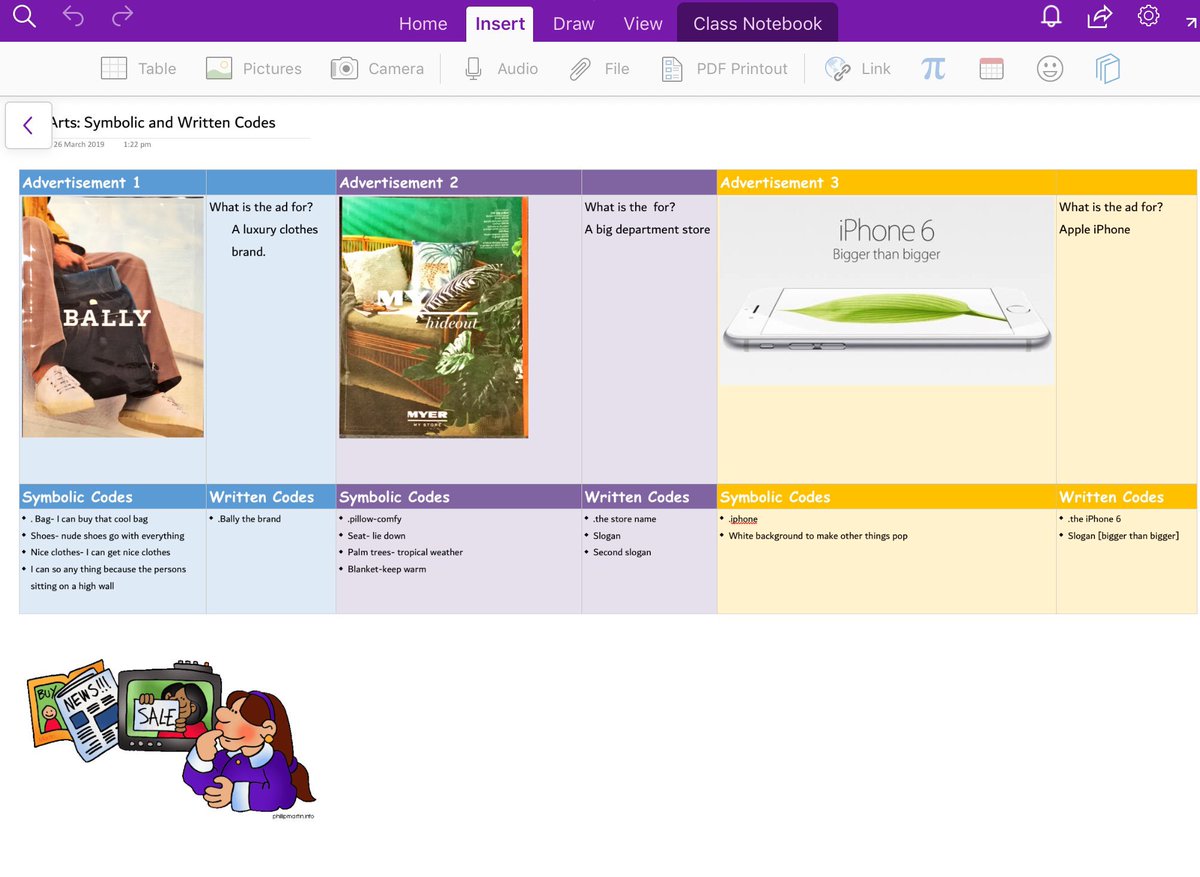The height and width of the screenshot is (877, 1200).
Task: Open the blue notebook stack icon
Action: [x=1107, y=68]
